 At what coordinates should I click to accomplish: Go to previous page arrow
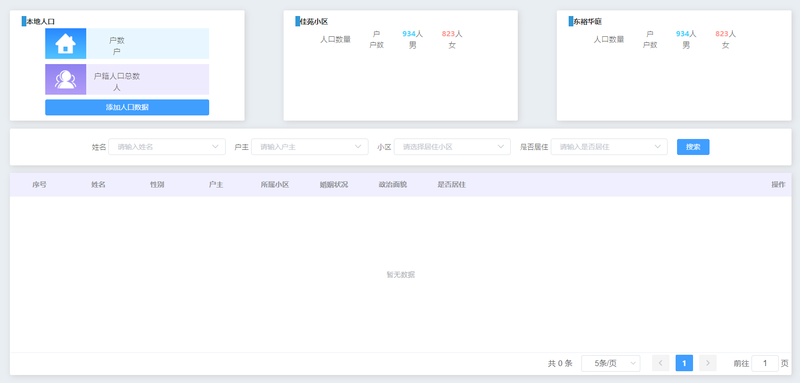[661, 363]
